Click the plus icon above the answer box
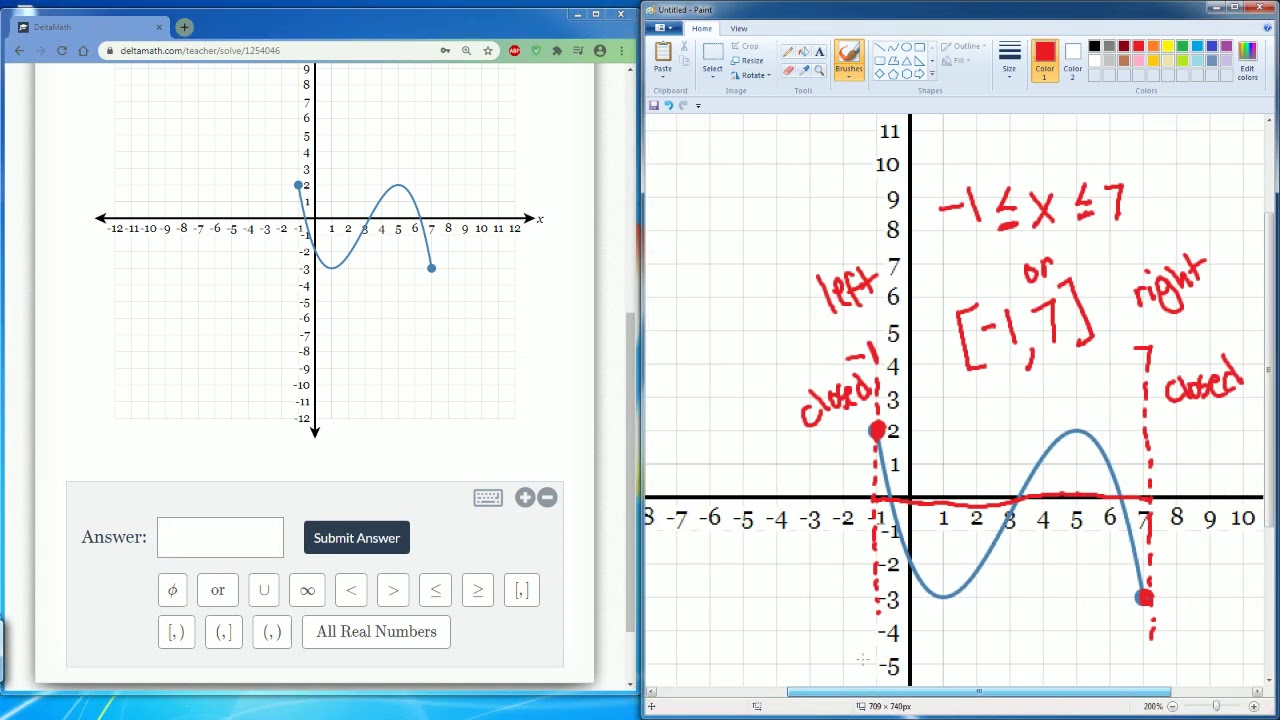The width and height of the screenshot is (1280, 720). click(x=525, y=497)
